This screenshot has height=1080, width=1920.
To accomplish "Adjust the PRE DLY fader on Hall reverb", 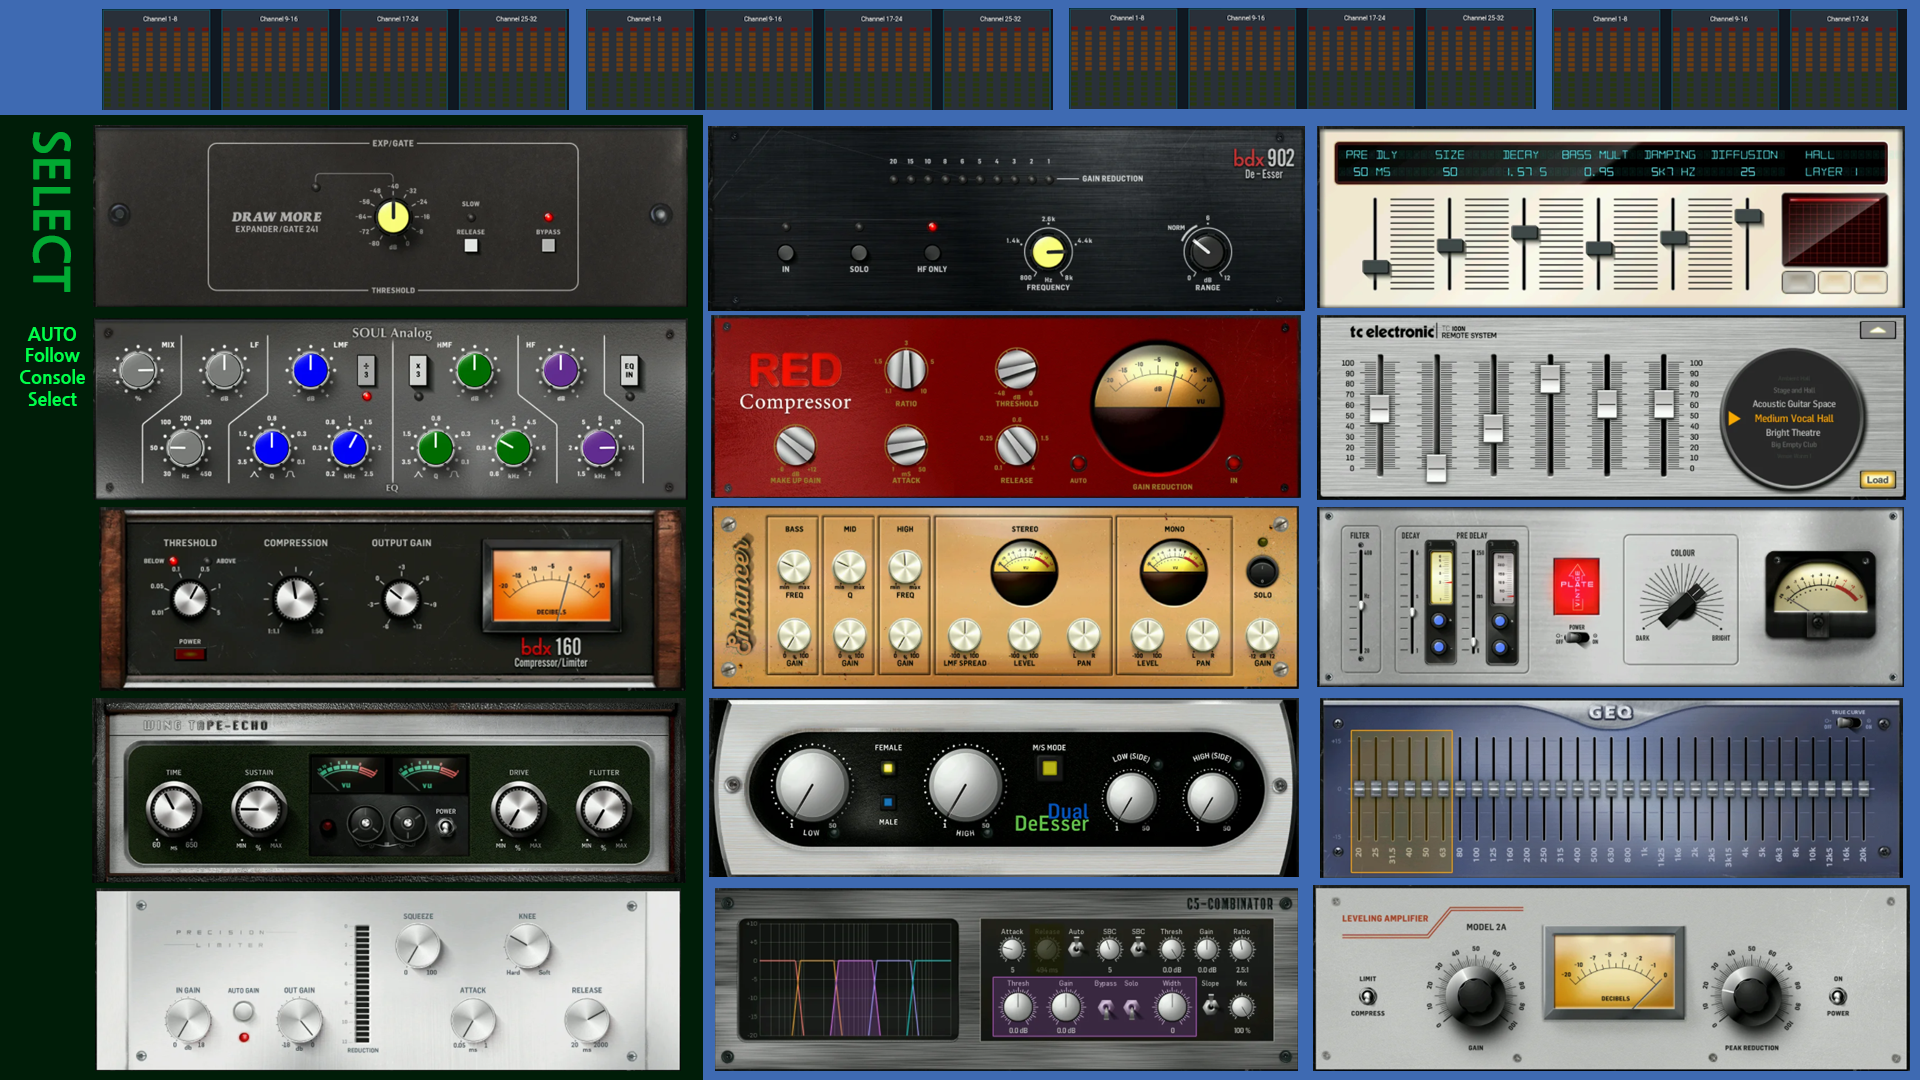I will 1376,267.
